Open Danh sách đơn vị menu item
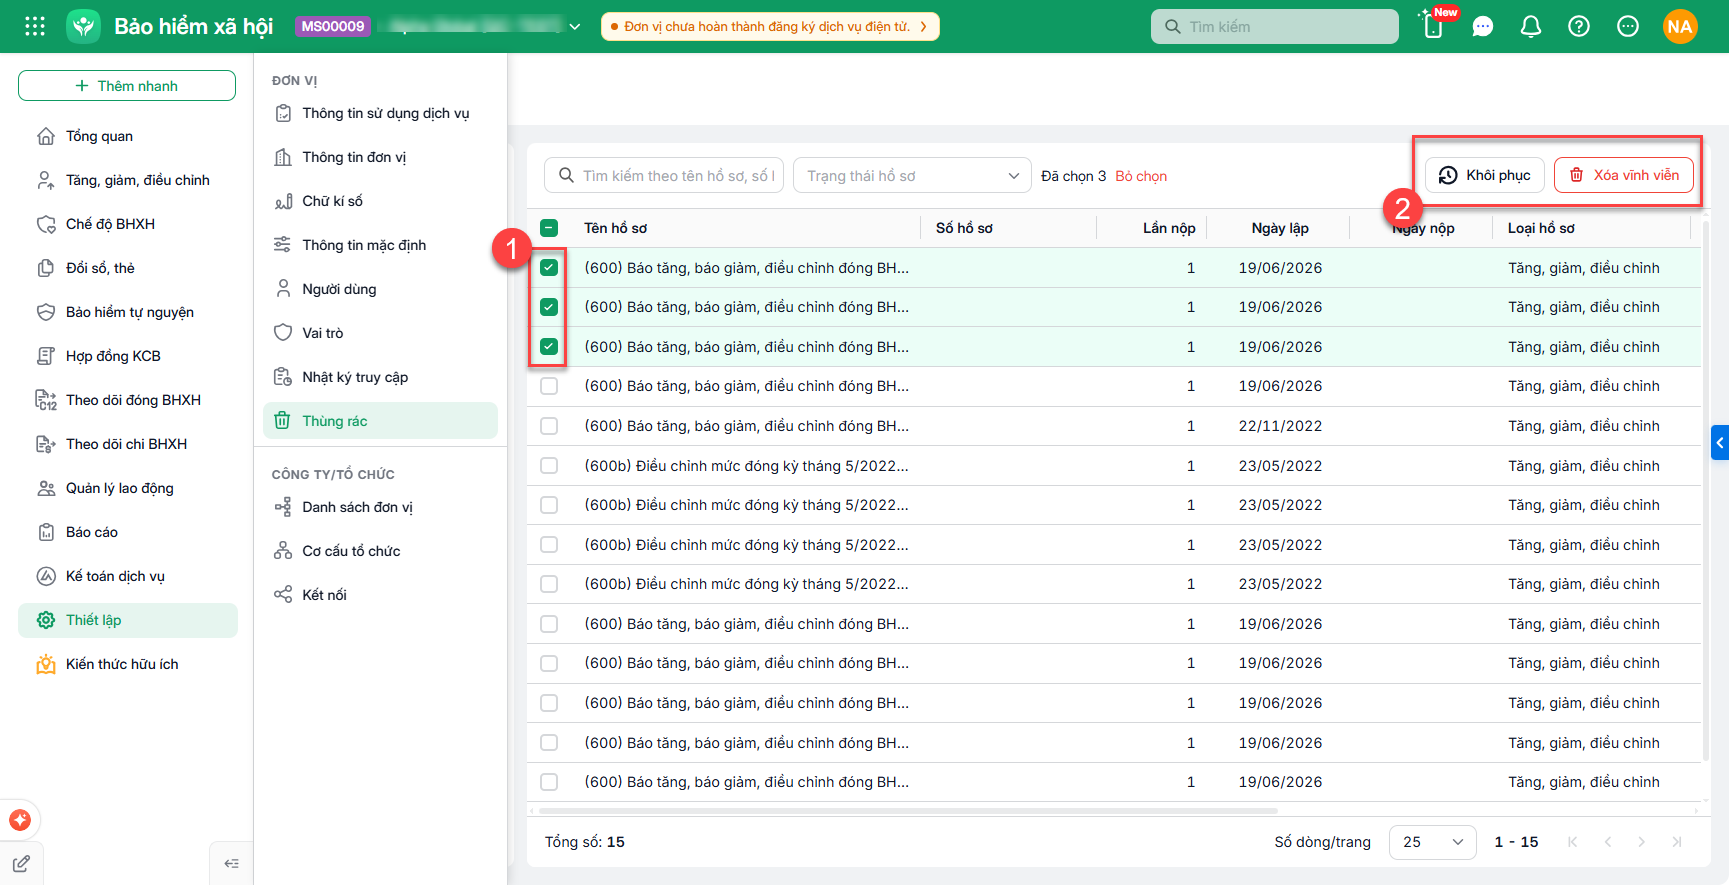Viewport: 1729px width, 885px height. [x=381, y=507]
